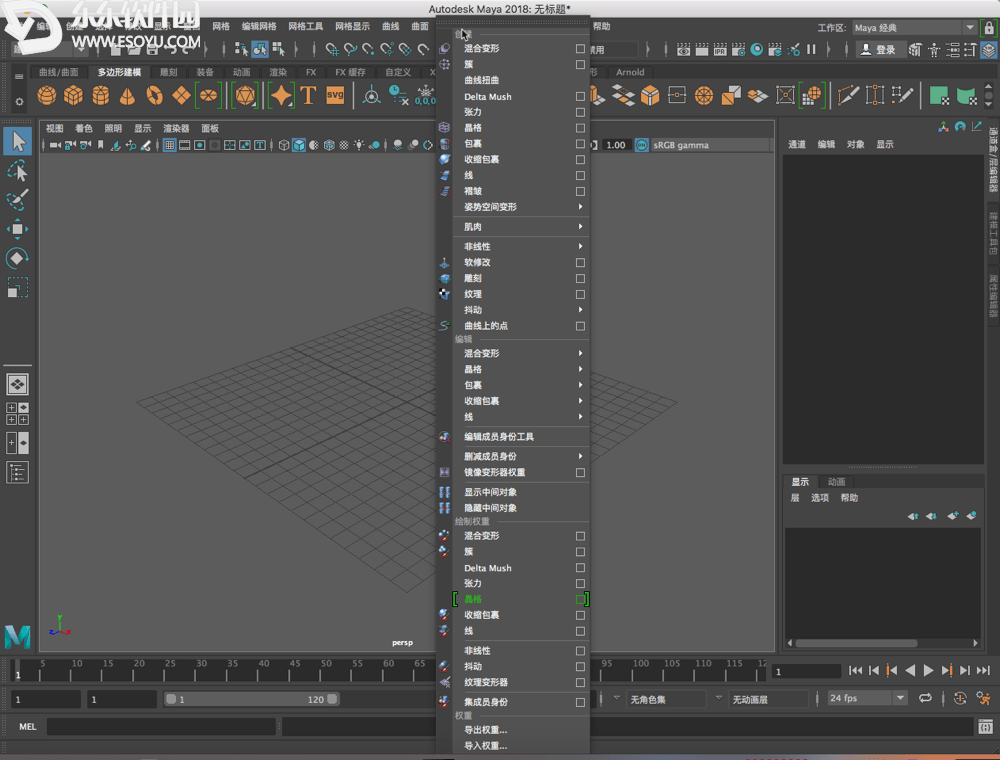1000x760 pixels.
Task: Click the range slider bar ending at 120
Action: tap(252, 699)
